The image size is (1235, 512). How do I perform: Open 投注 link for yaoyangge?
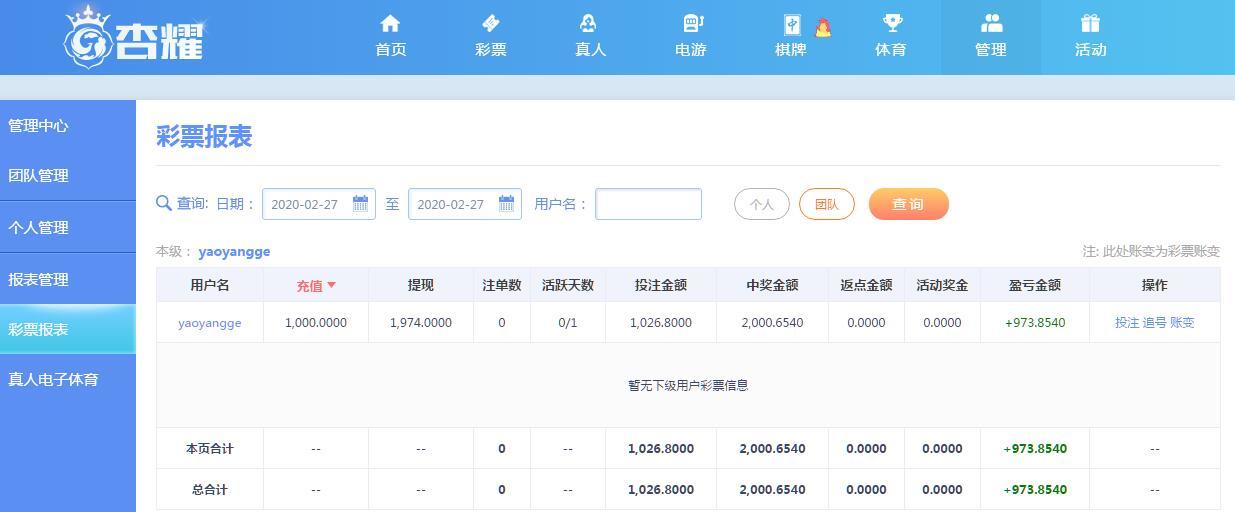pos(1127,322)
